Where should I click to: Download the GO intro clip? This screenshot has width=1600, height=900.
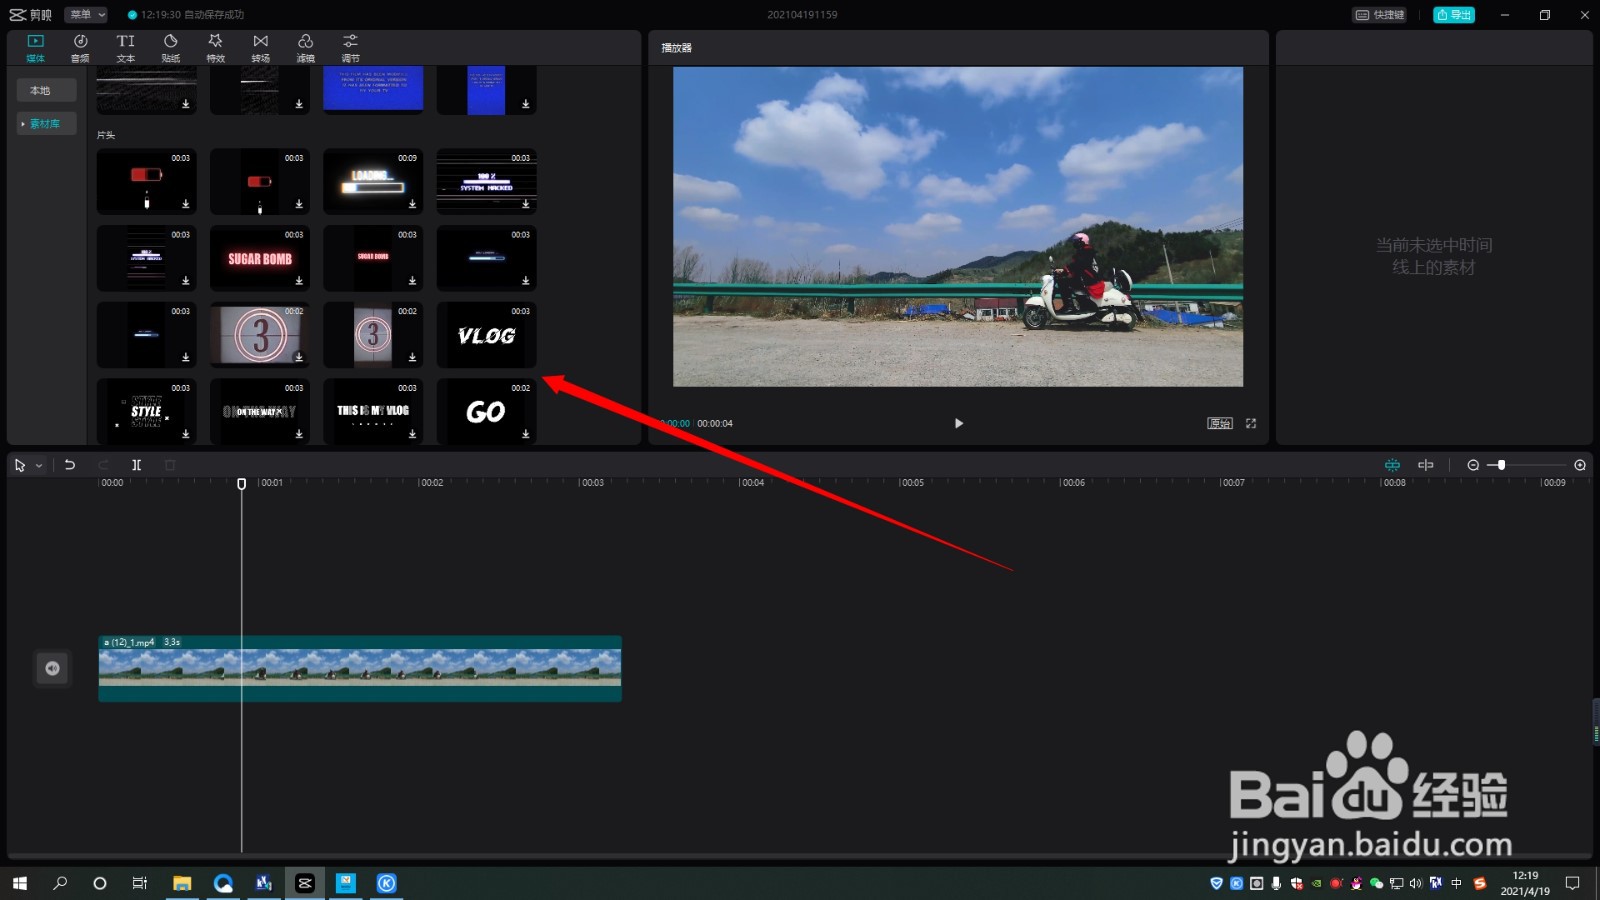(526, 434)
